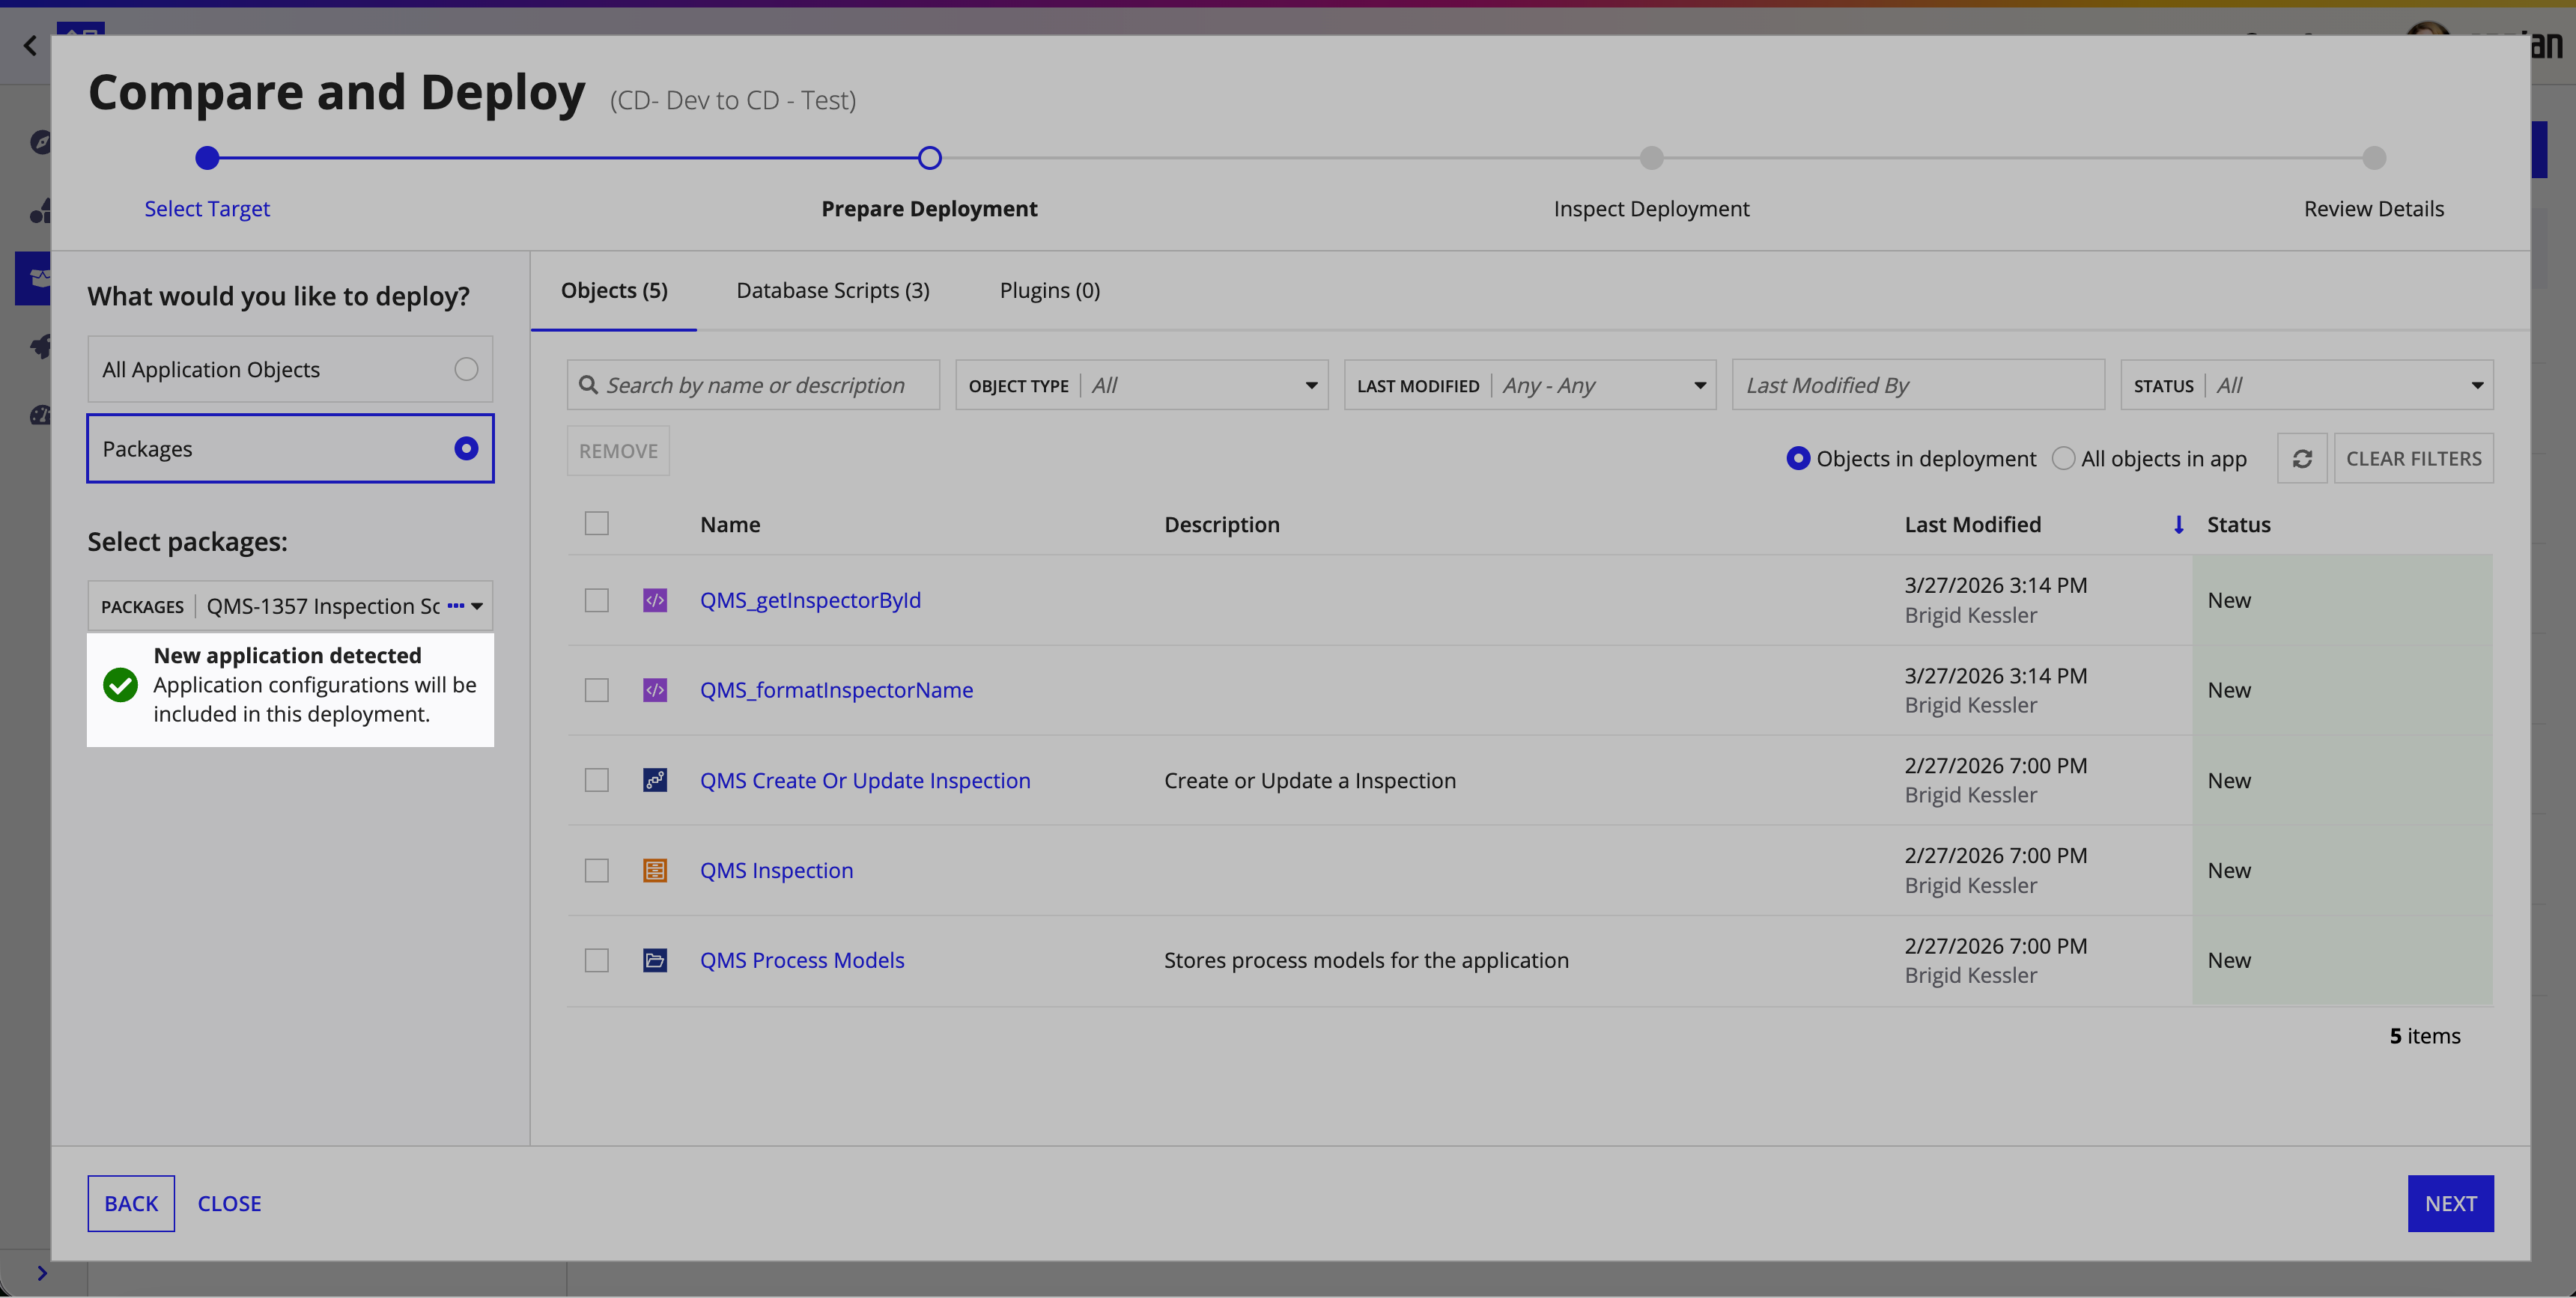2576x1298 pixels.
Task: Switch to the Database Scripts (3) tab
Action: (833, 290)
